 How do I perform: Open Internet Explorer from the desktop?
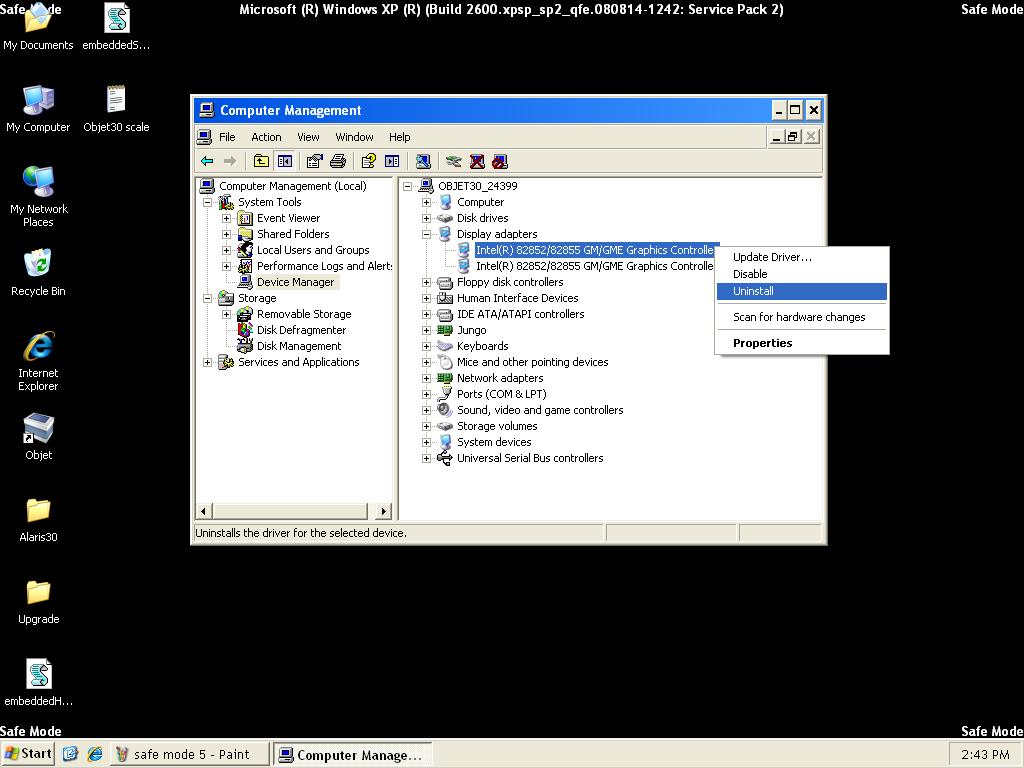pos(38,362)
